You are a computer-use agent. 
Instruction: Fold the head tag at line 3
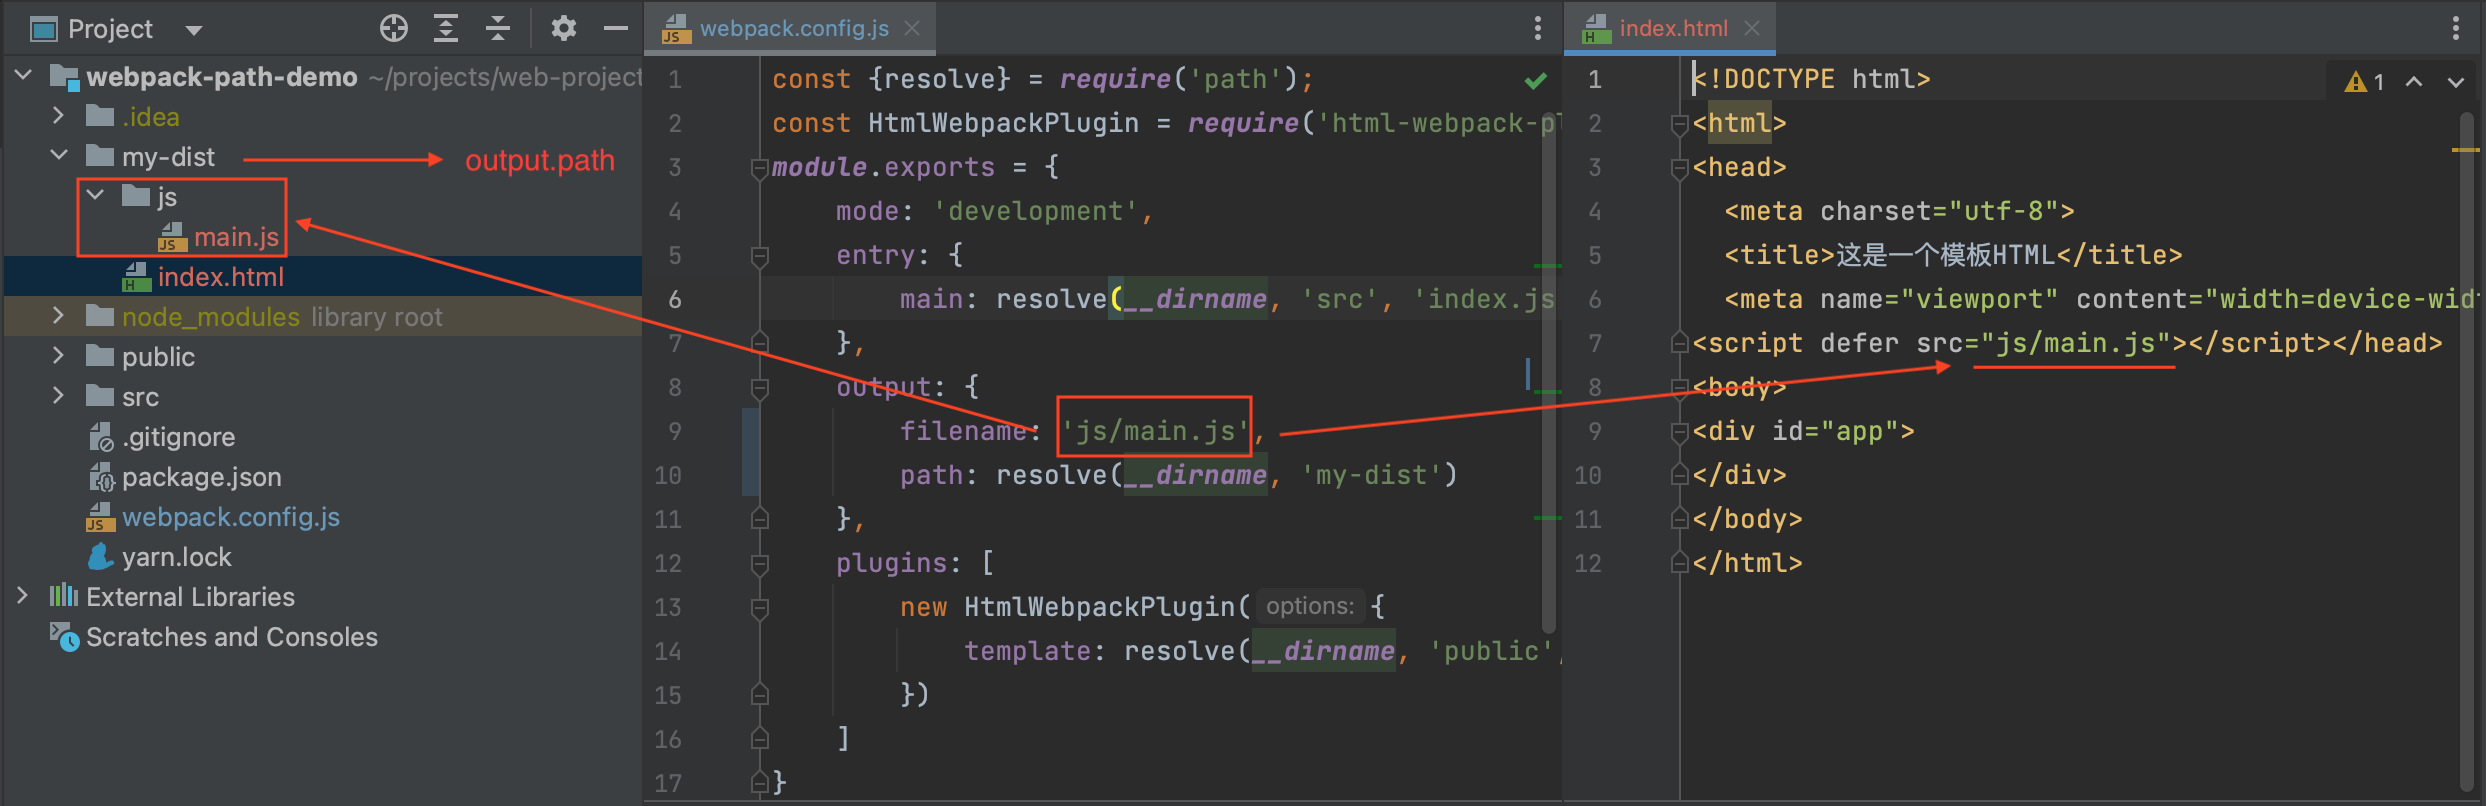tap(1680, 167)
